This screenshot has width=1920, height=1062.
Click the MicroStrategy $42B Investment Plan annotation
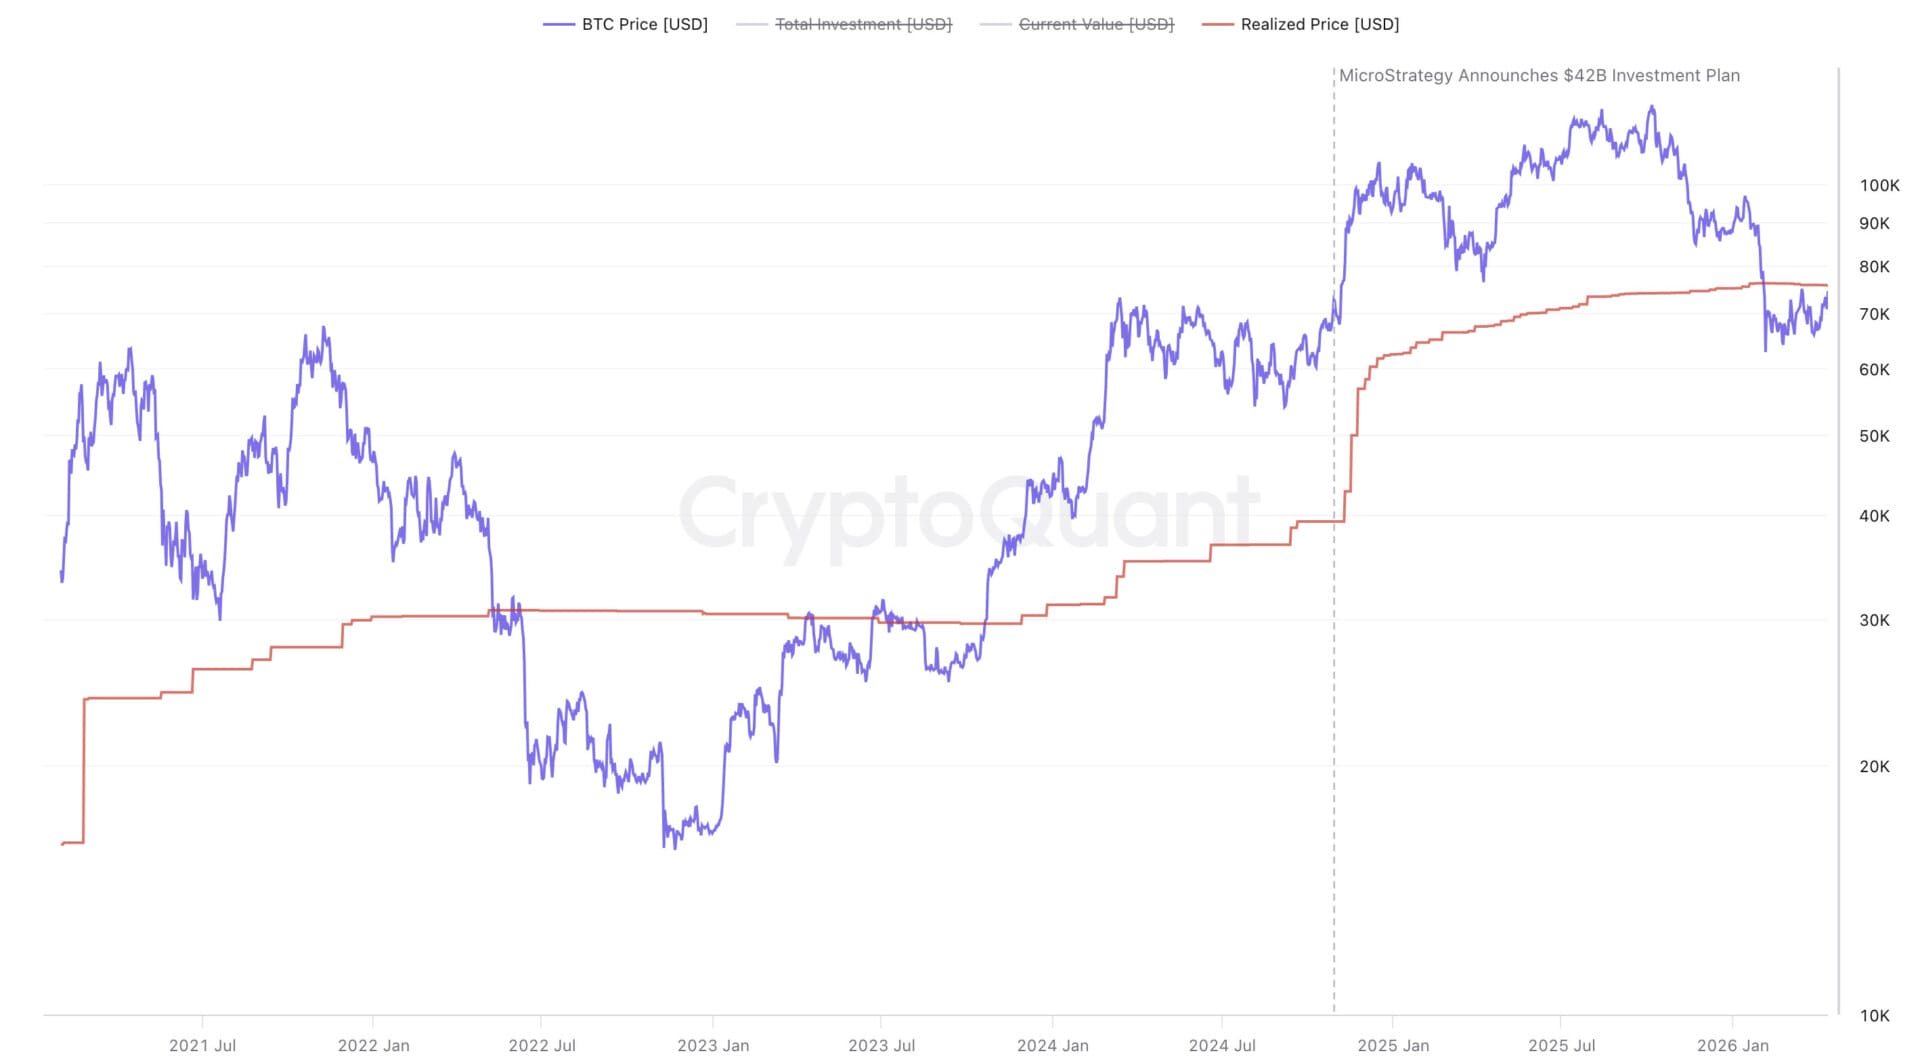pyautogui.click(x=1538, y=76)
